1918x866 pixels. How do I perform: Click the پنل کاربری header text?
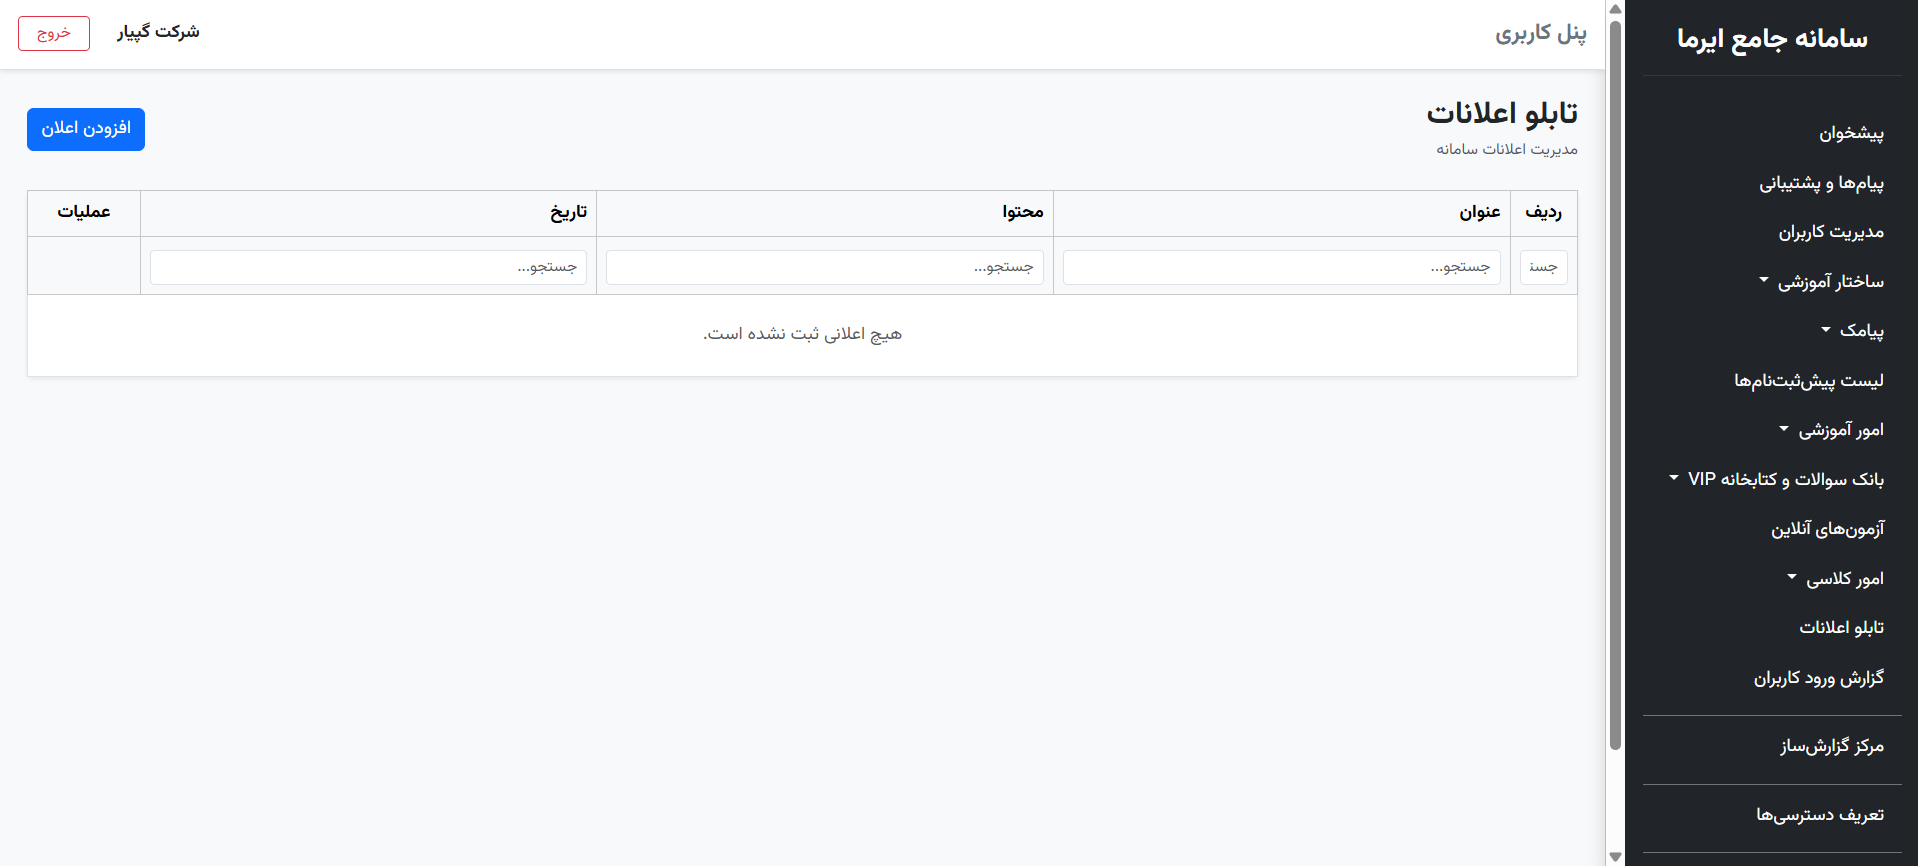coord(1540,33)
